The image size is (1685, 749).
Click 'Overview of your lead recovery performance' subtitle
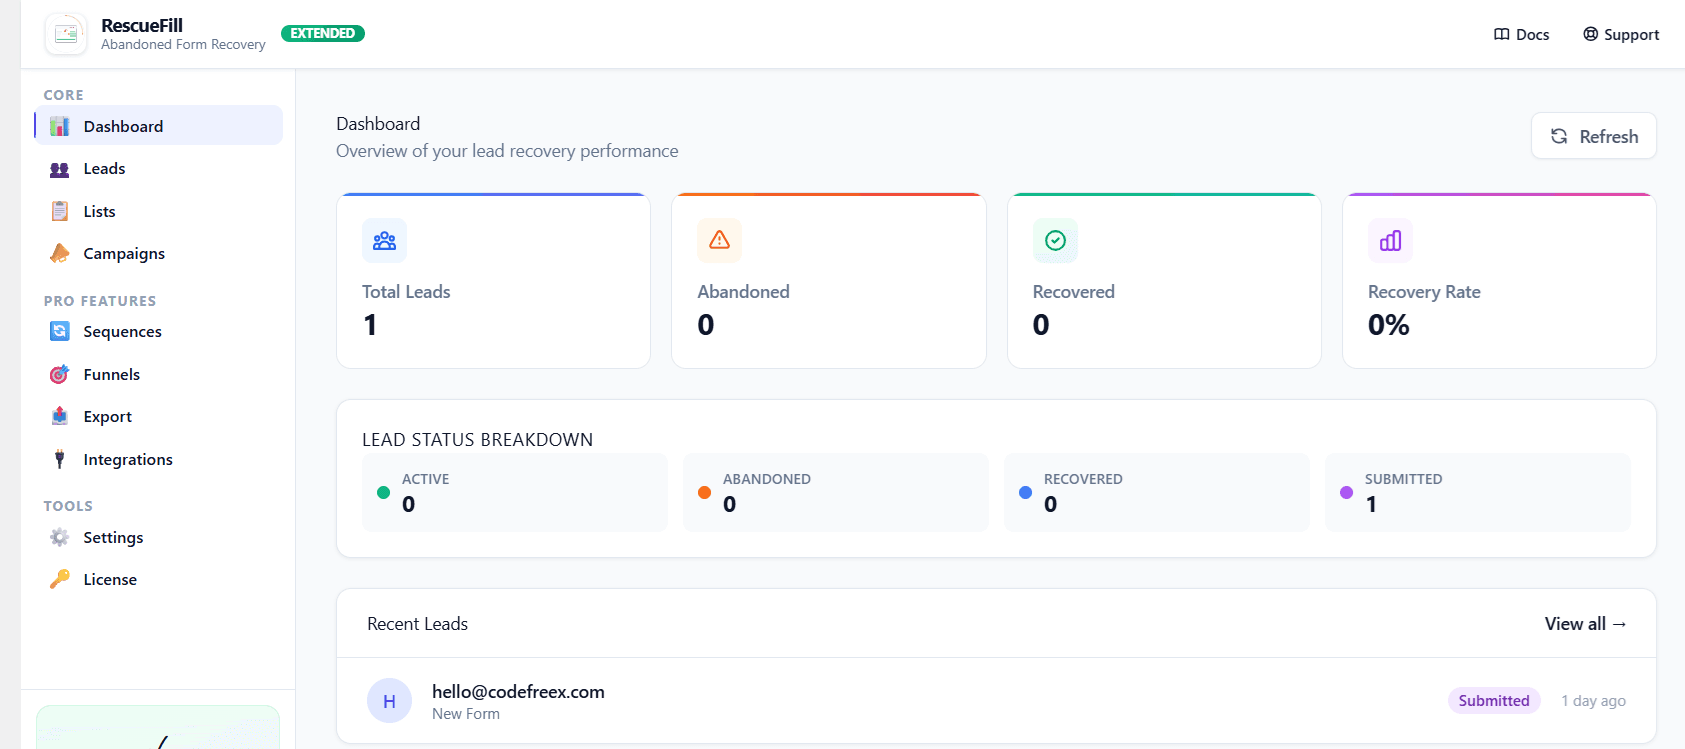[507, 151]
